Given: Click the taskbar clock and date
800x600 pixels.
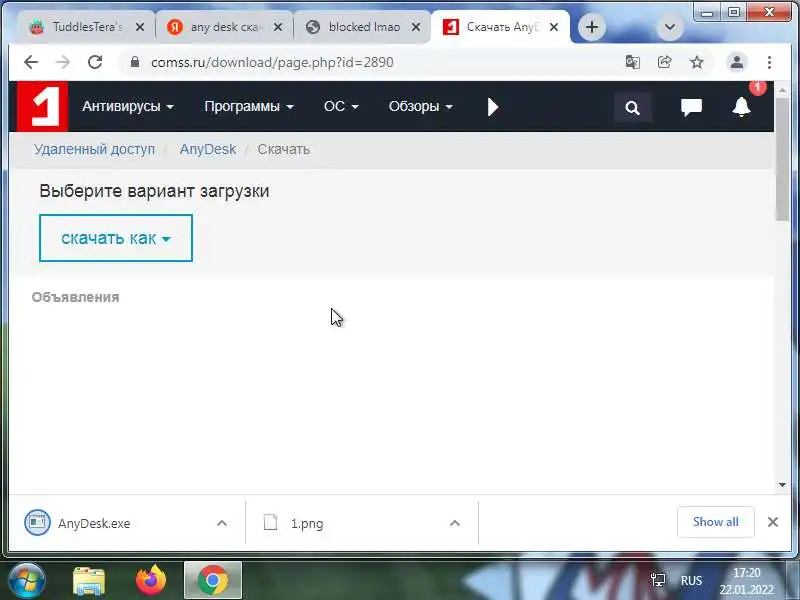Looking at the screenshot, I should pyautogui.click(x=746, y=581).
